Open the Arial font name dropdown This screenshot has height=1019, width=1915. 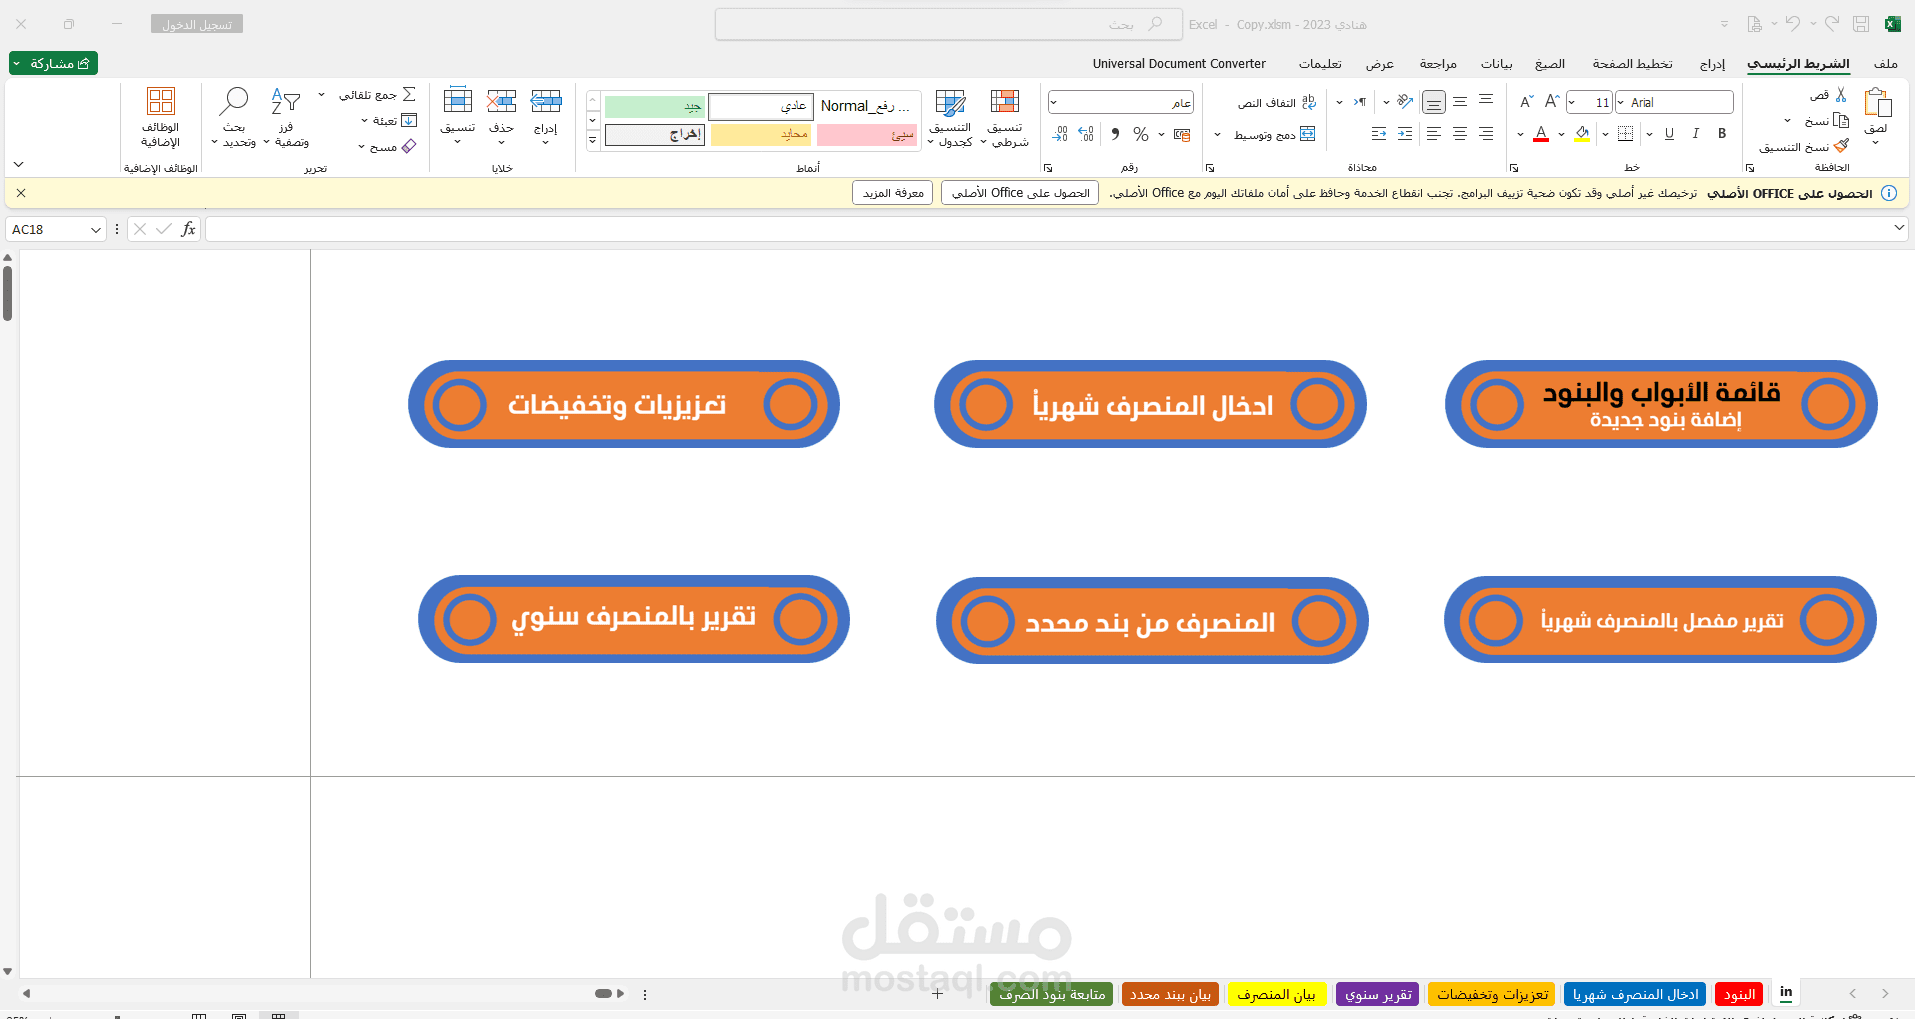pos(1621,102)
